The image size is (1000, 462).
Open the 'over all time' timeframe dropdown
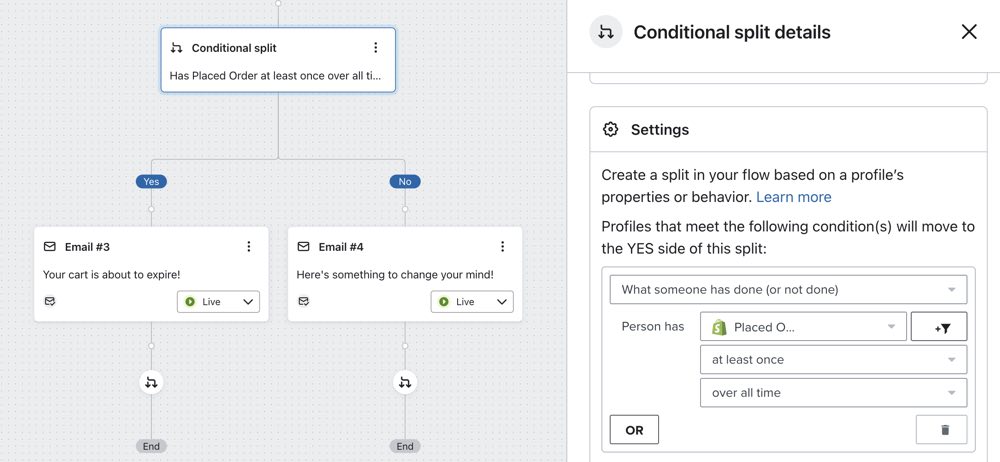[x=834, y=393]
